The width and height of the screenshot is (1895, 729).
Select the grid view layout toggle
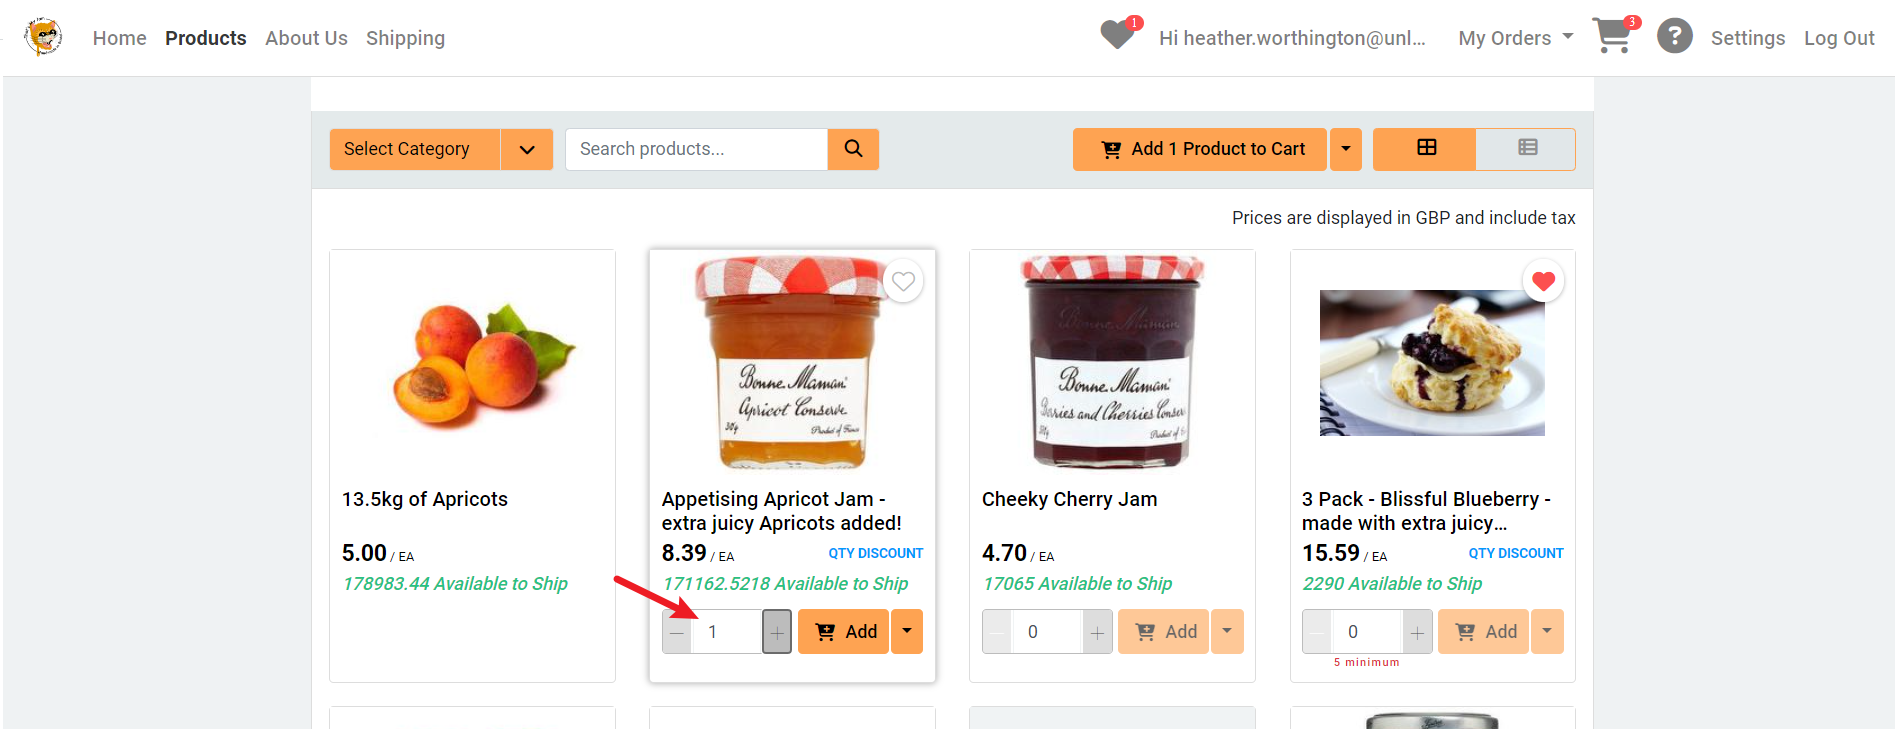(1423, 148)
